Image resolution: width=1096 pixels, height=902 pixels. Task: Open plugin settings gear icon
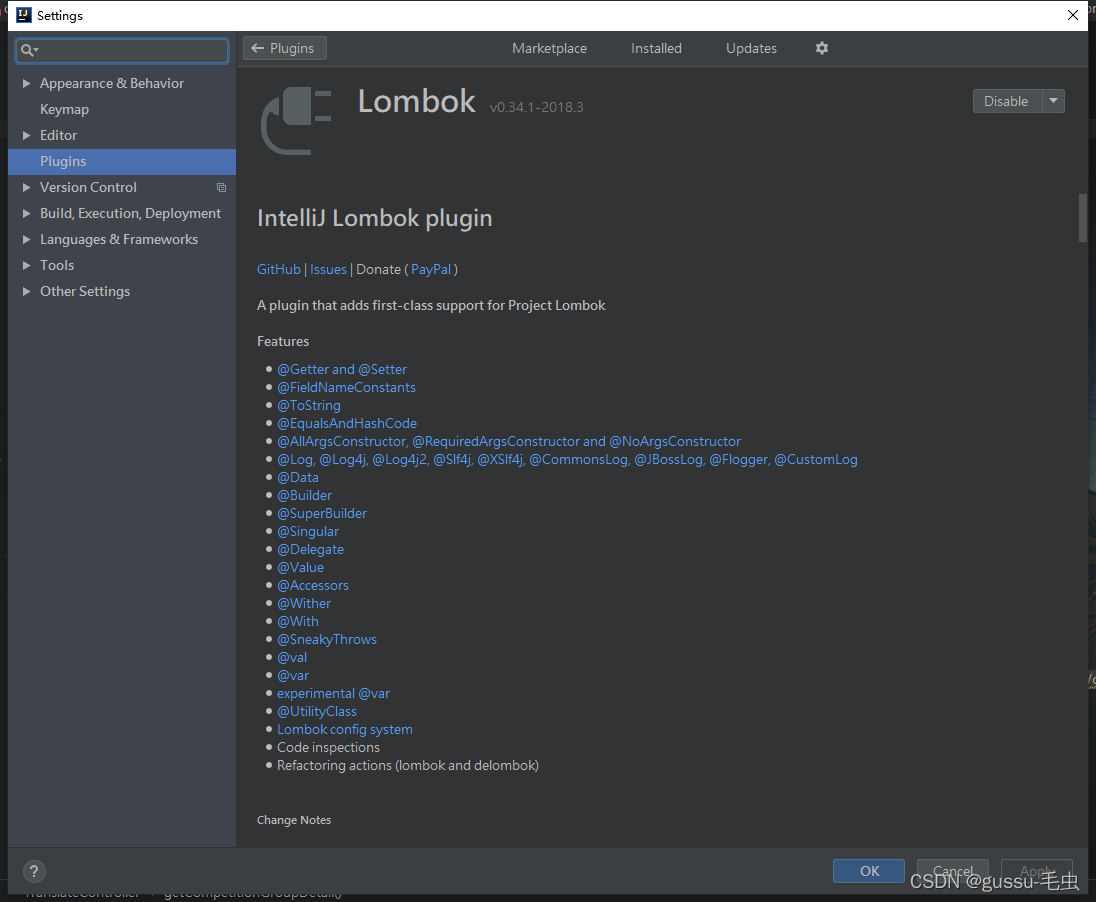(x=822, y=48)
